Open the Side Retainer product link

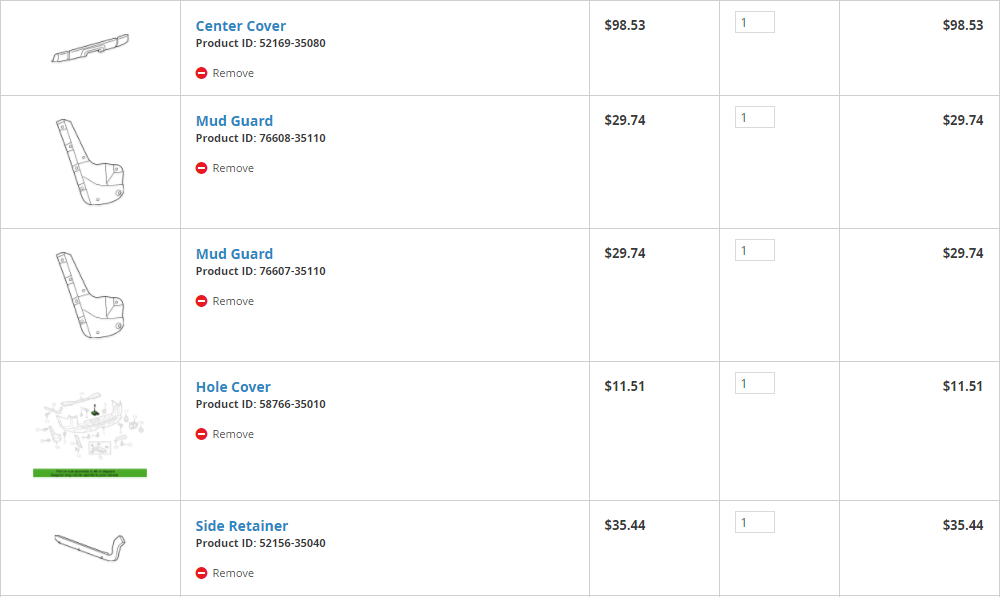click(241, 526)
